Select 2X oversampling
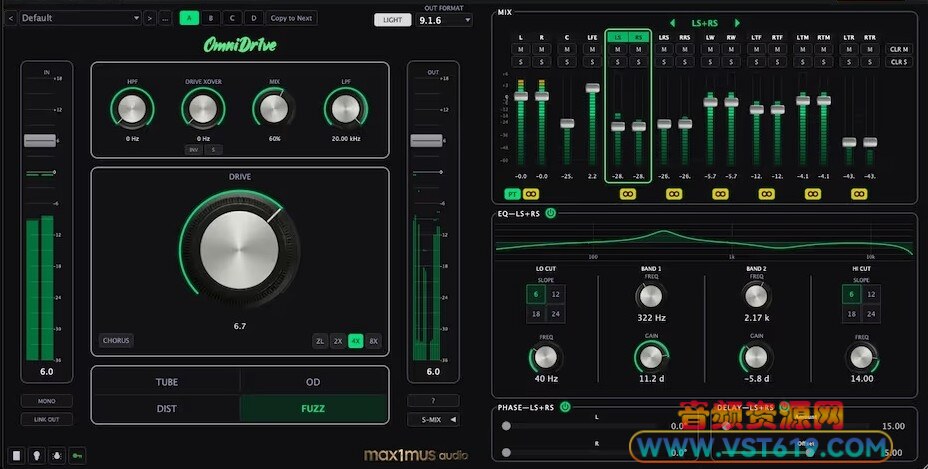Screen dimensions: 928x469 (x=337, y=341)
